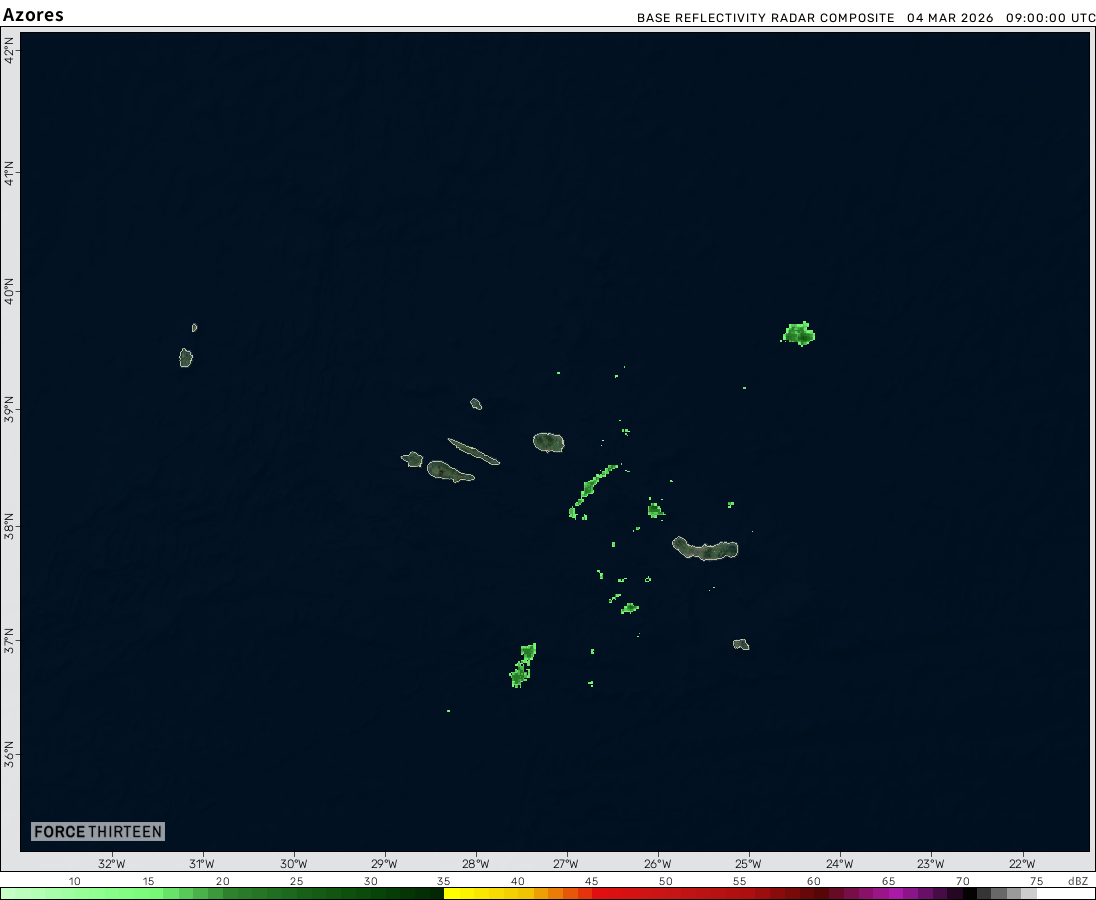This screenshot has height=900, width=1096.
Task: Select Terceira island on the map
Action: (x=549, y=442)
